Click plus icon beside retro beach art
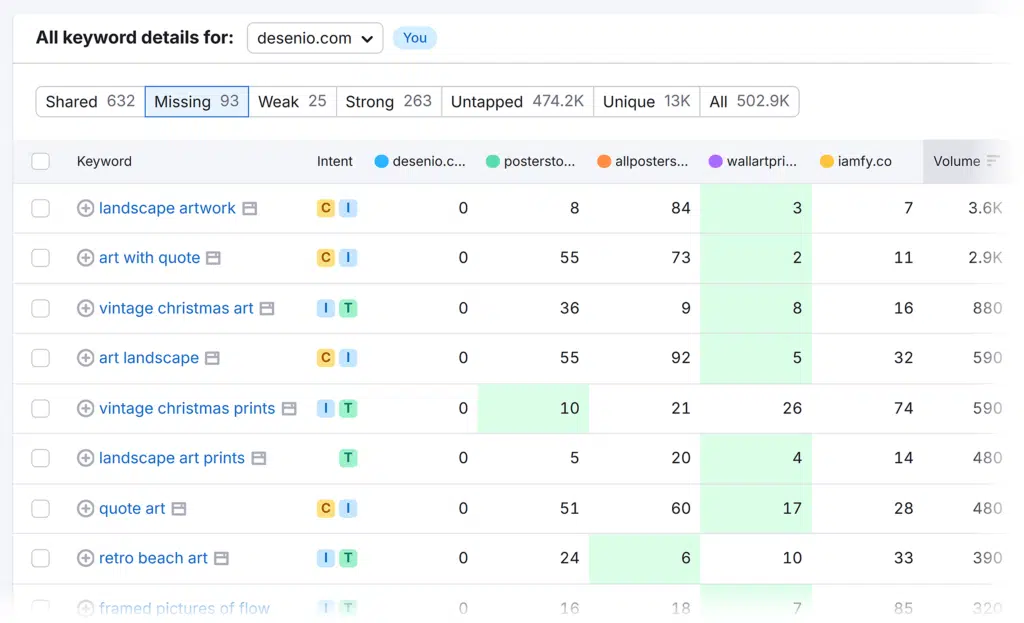 click(85, 558)
